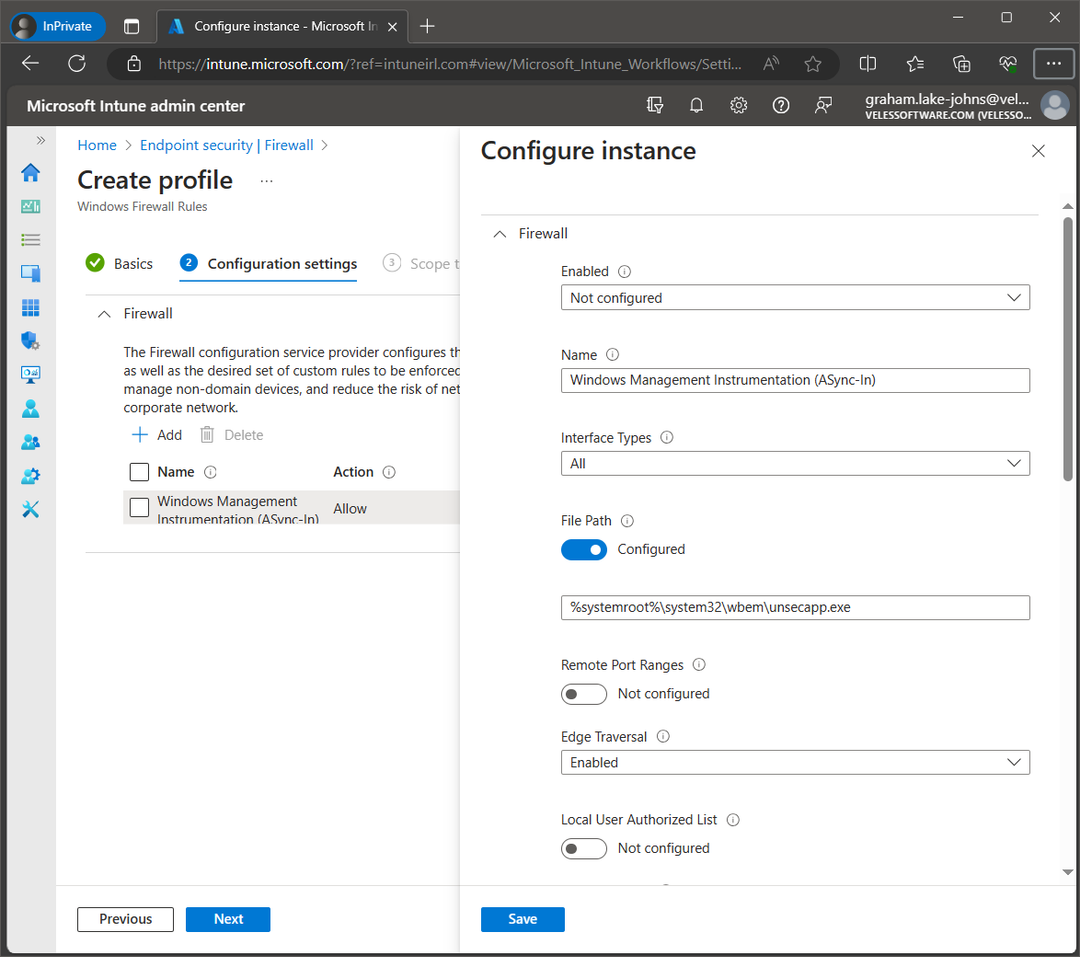Open a new browser tab
Image resolution: width=1080 pixels, height=957 pixels.
(x=427, y=26)
